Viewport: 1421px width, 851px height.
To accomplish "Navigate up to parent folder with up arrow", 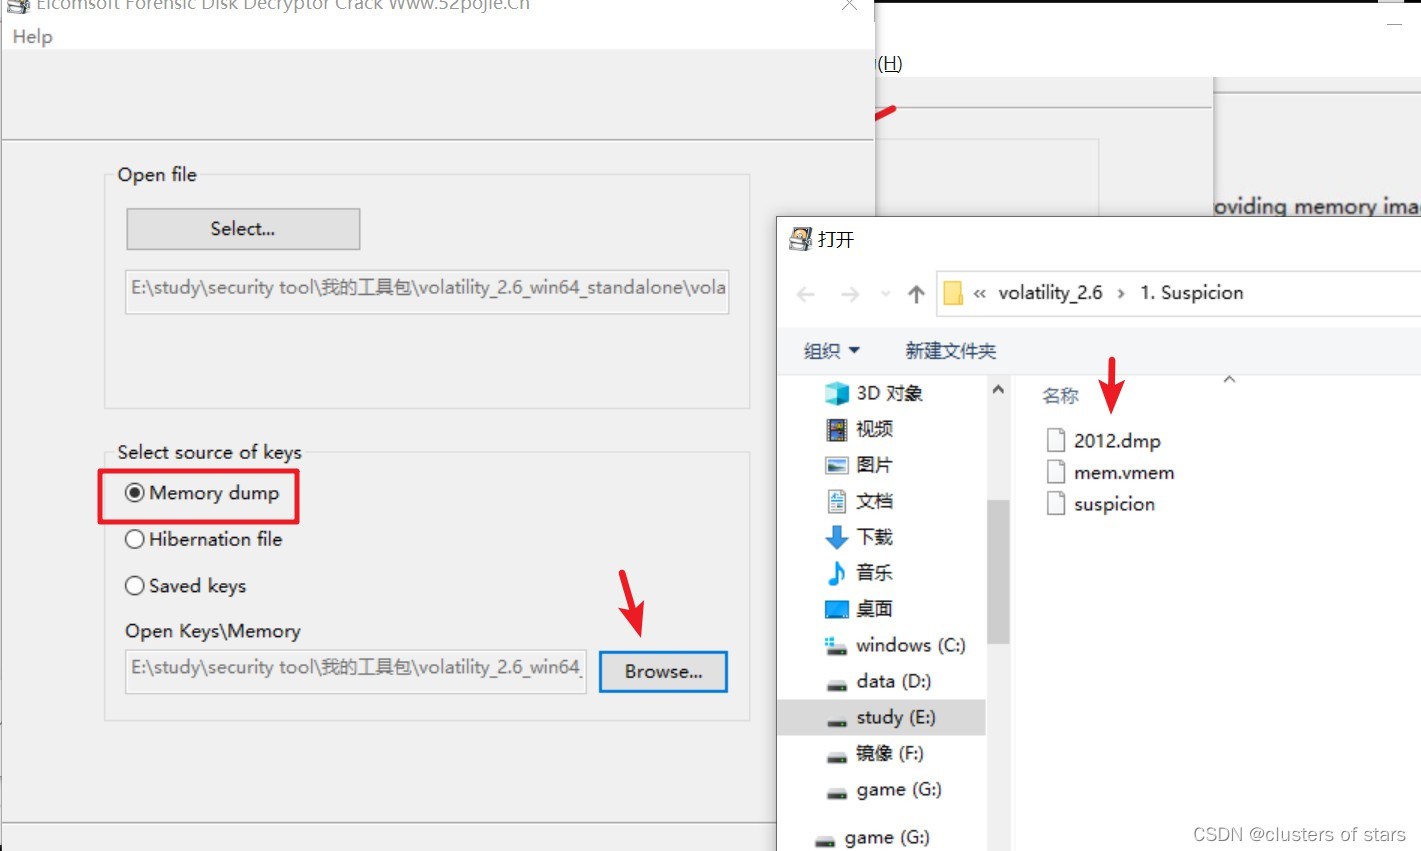I will click(915, 293).
